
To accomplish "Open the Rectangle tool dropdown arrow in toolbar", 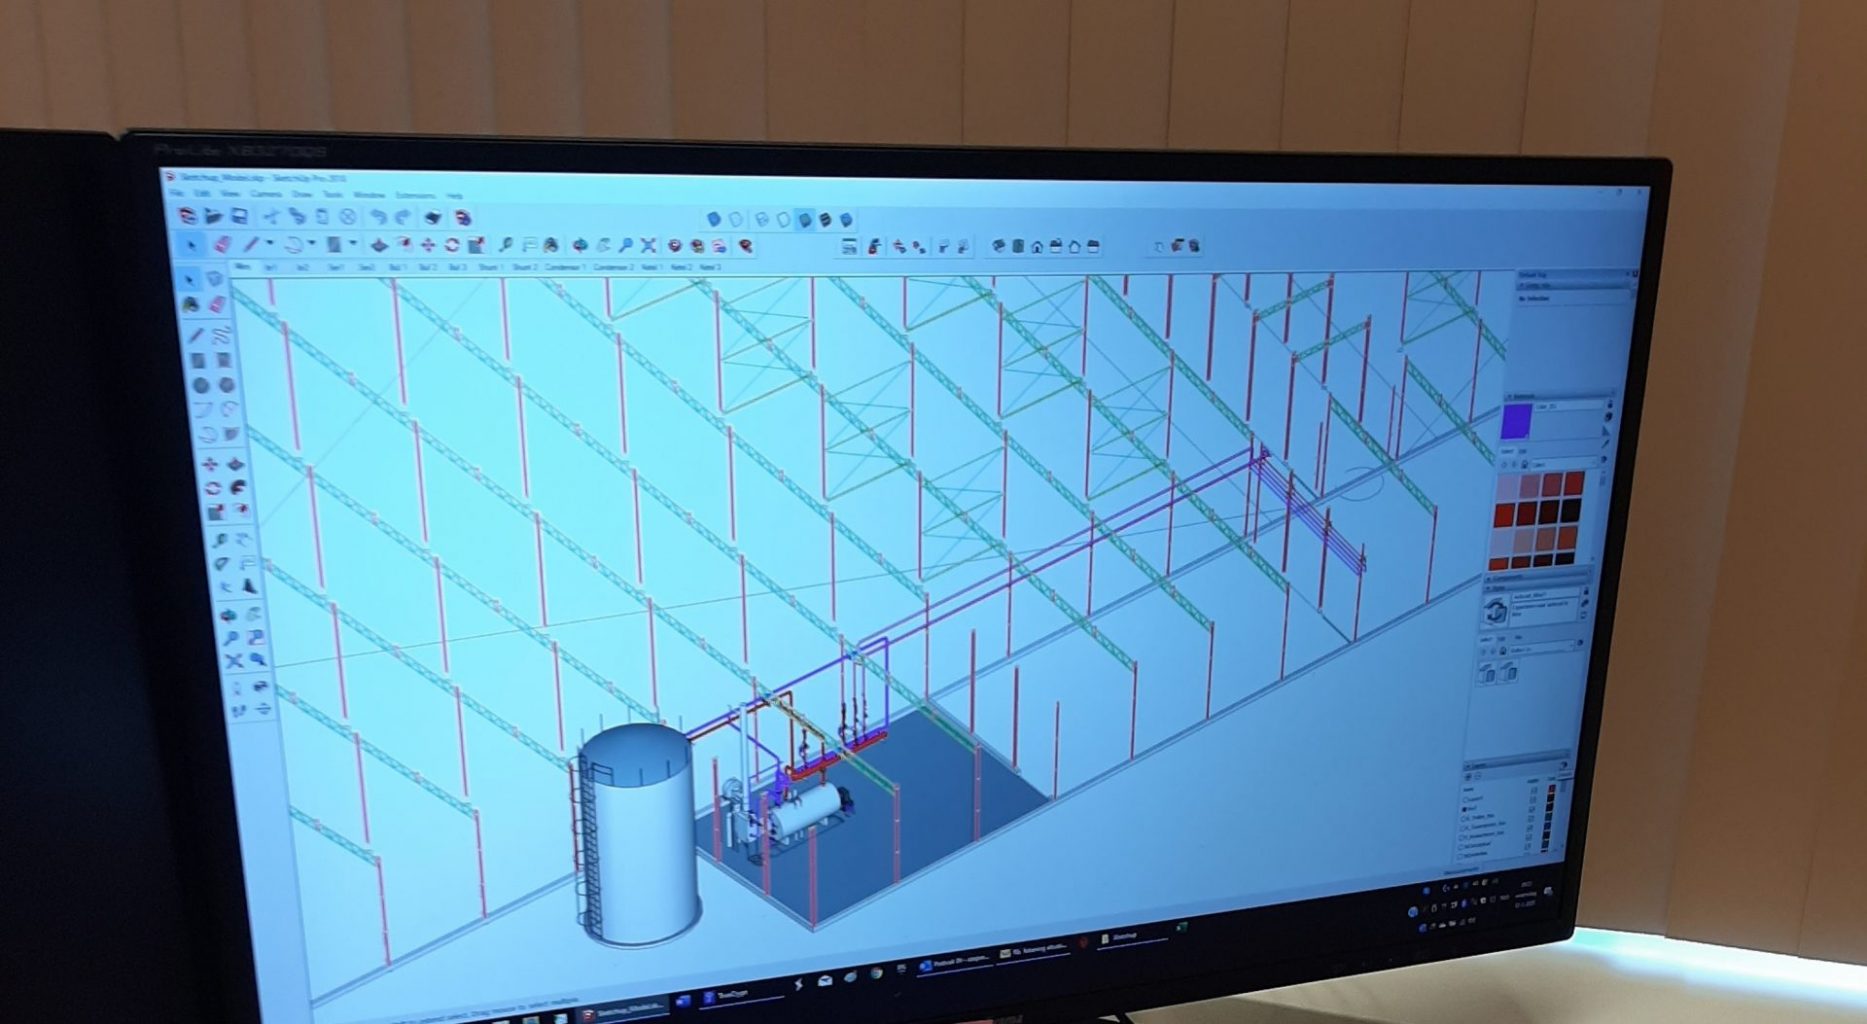I will (x=353, y=245).
